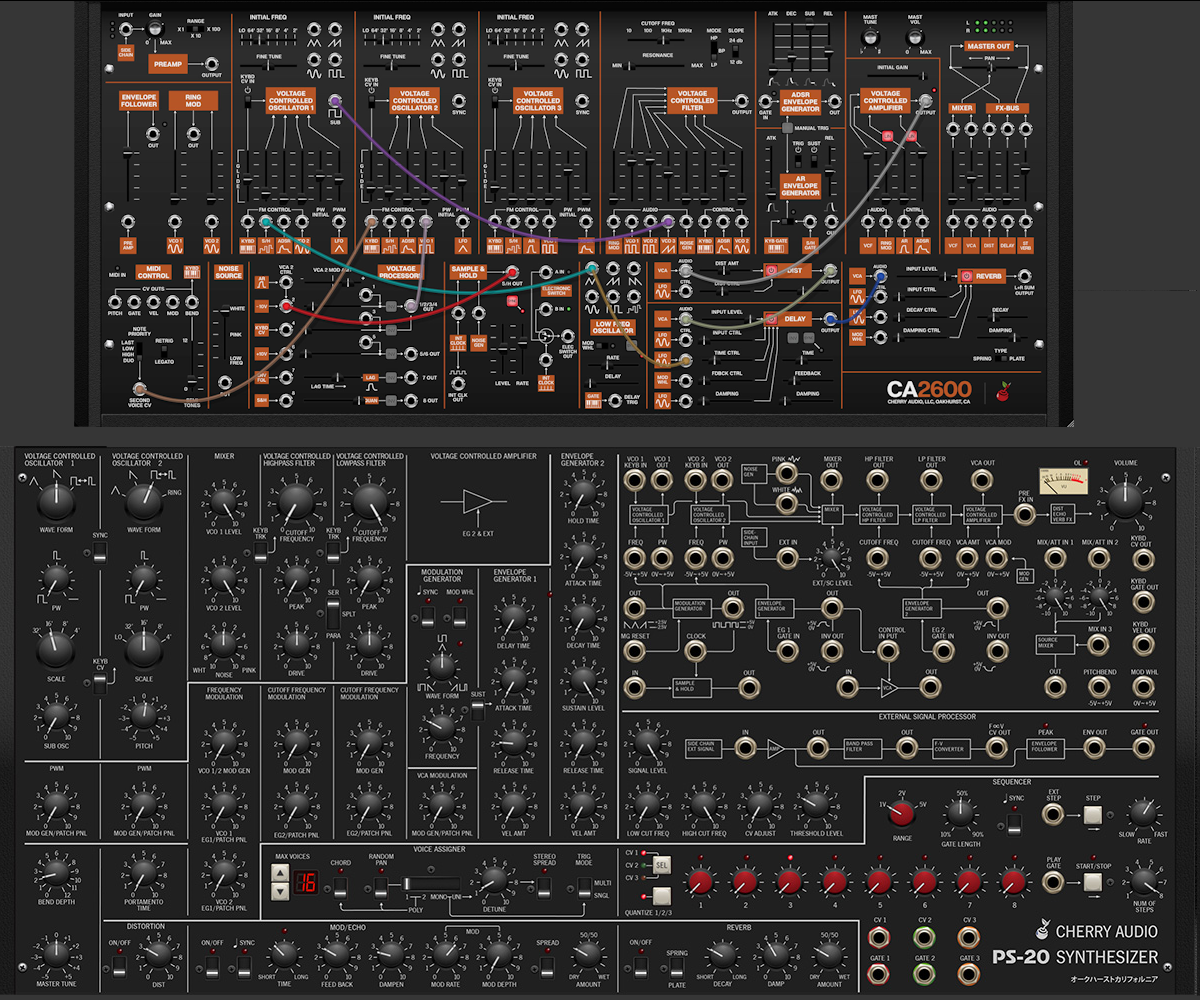Click the ADSR GATE IN jack
The image size is (1200, 1000).
pyautogui.click(x=766, y=102)
